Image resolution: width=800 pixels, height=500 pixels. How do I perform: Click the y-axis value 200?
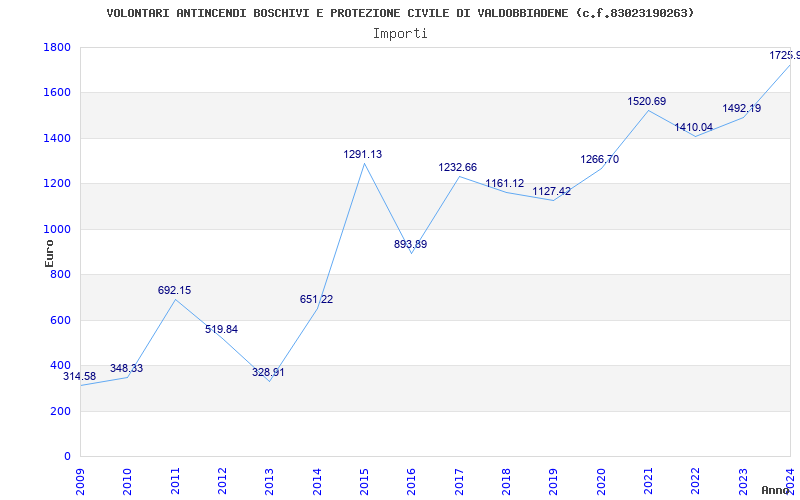[60, 411]
